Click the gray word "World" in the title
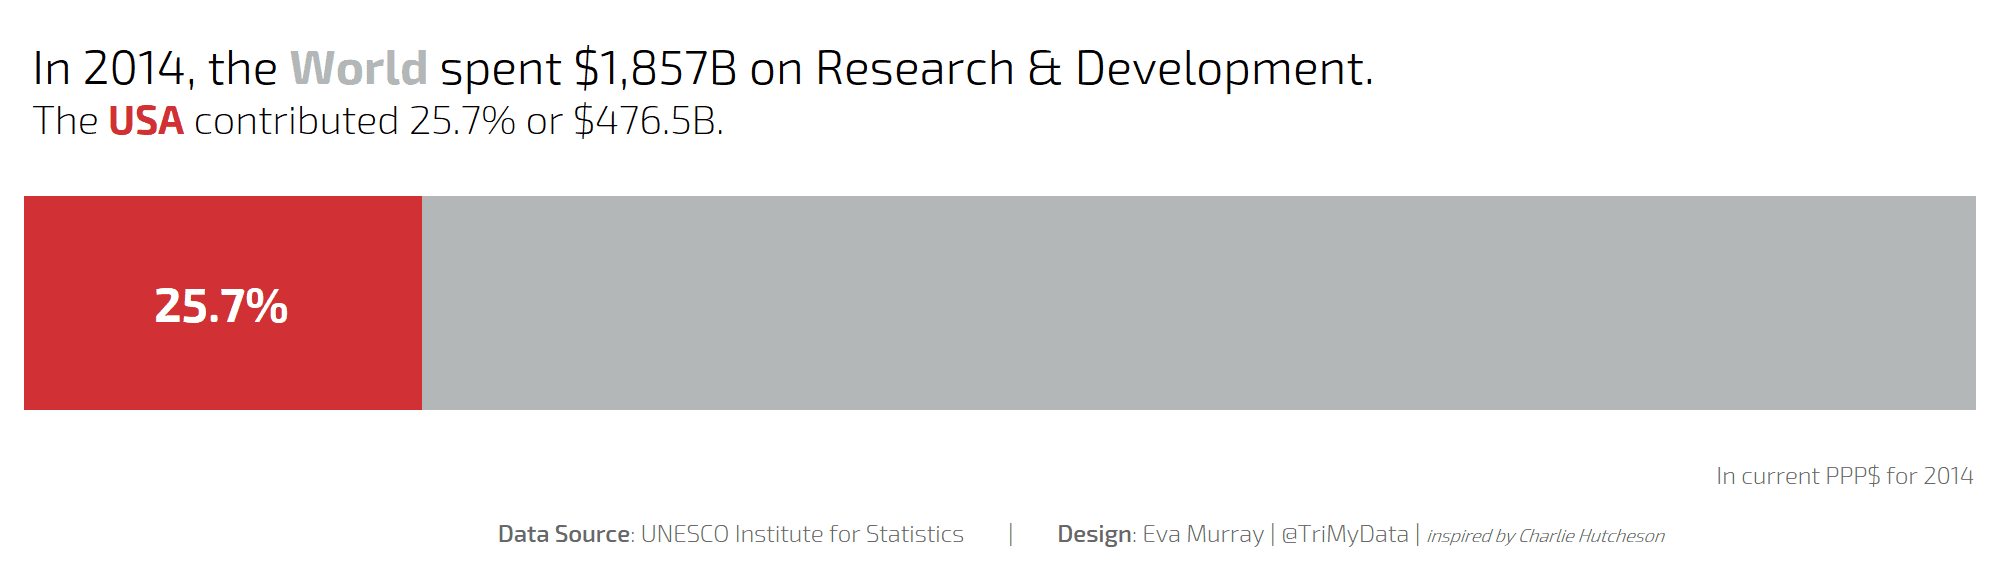 (359, 69)
